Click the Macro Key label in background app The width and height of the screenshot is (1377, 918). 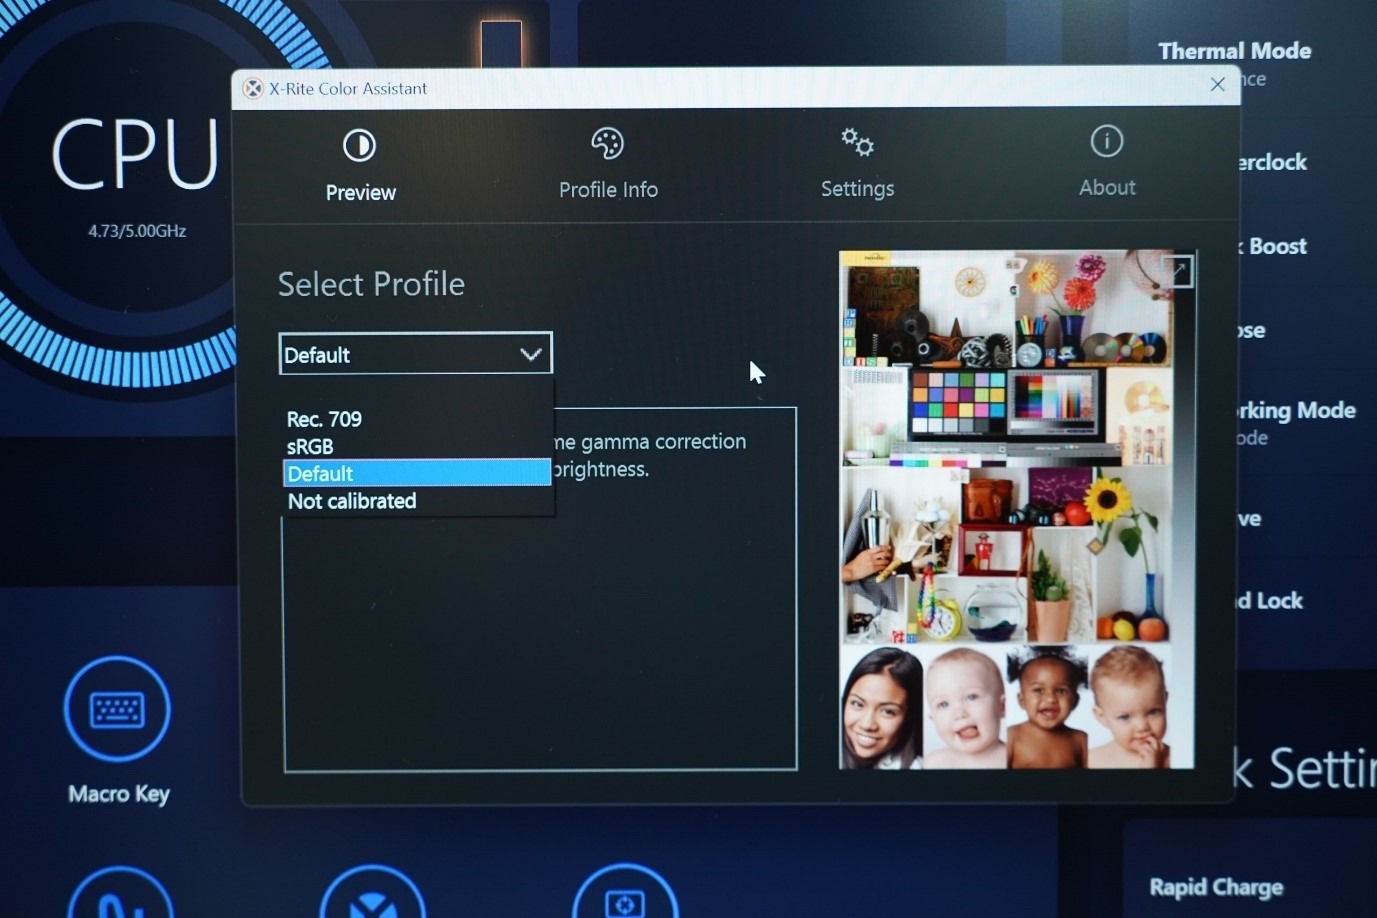[x=119, y=794]
